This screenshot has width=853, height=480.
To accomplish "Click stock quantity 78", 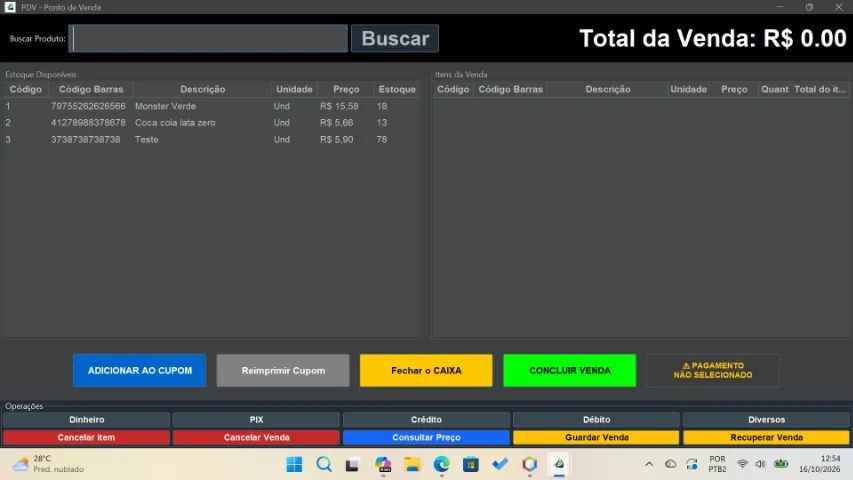I will pyautogui.click(x=382, y=140).
